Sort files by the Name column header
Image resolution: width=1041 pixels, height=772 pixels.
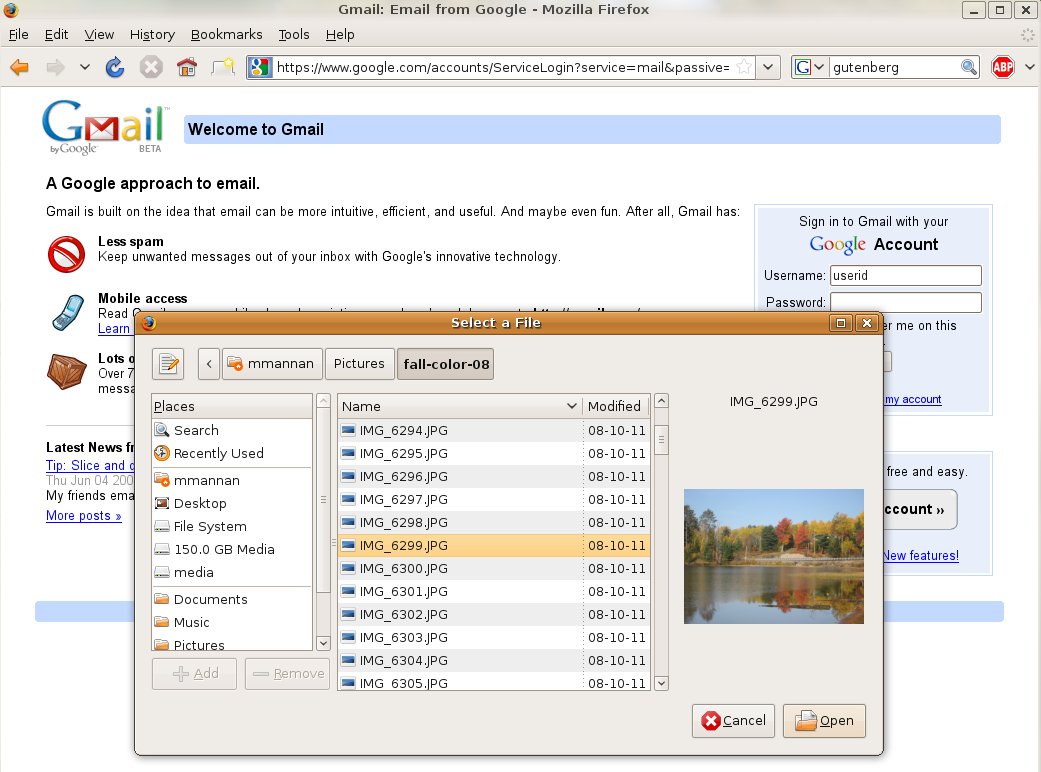click(459, 406)
